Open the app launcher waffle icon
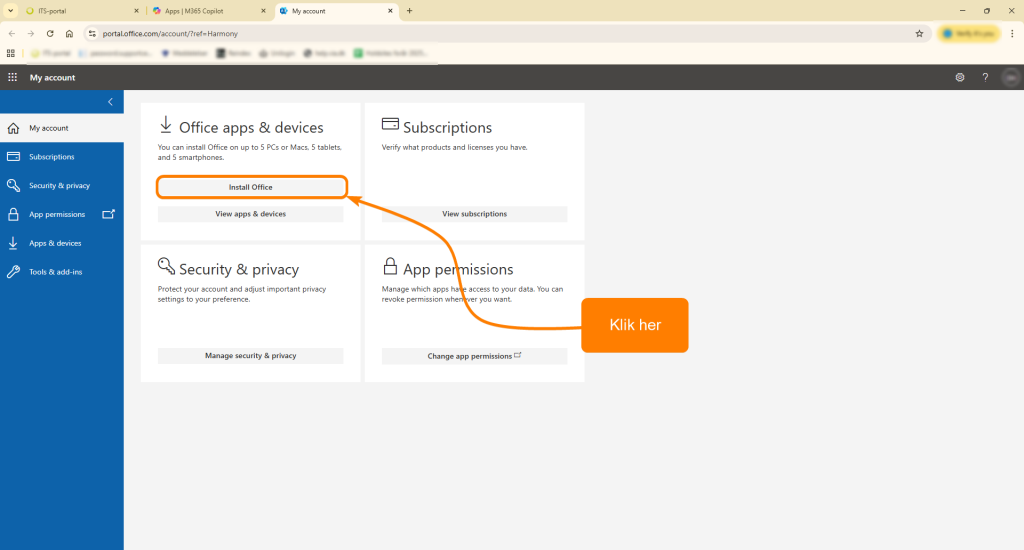The width and height of the screenshot is (1024, 550). coord(13,77)
